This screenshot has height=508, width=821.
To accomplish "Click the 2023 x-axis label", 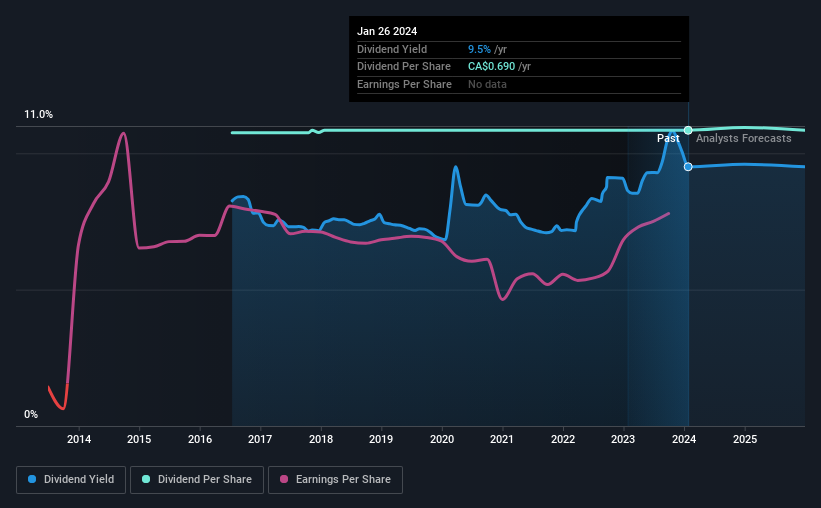I will [623, 439].
